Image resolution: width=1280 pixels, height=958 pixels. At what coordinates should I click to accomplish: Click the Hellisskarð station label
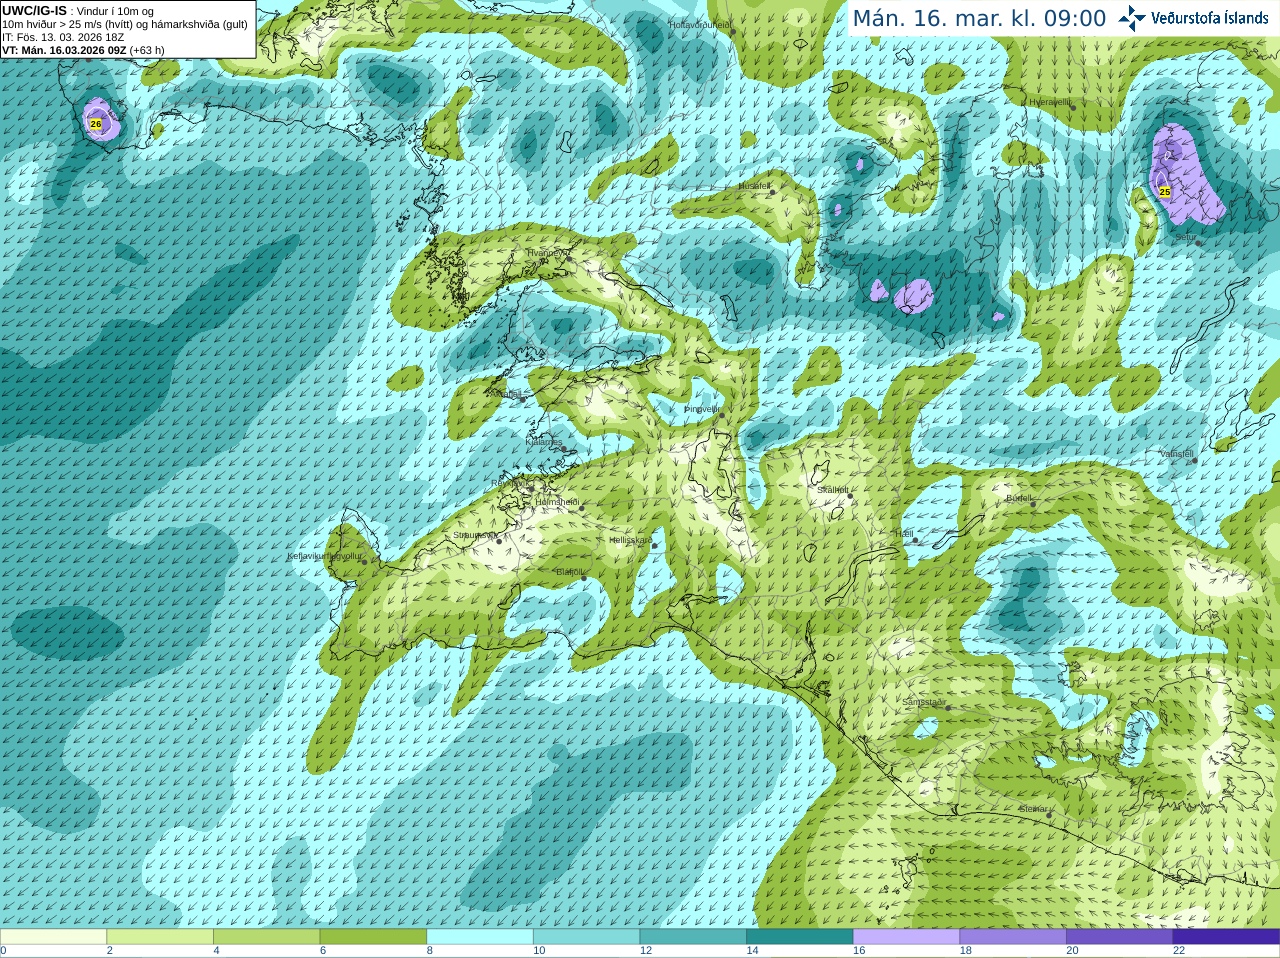point(630,540)
